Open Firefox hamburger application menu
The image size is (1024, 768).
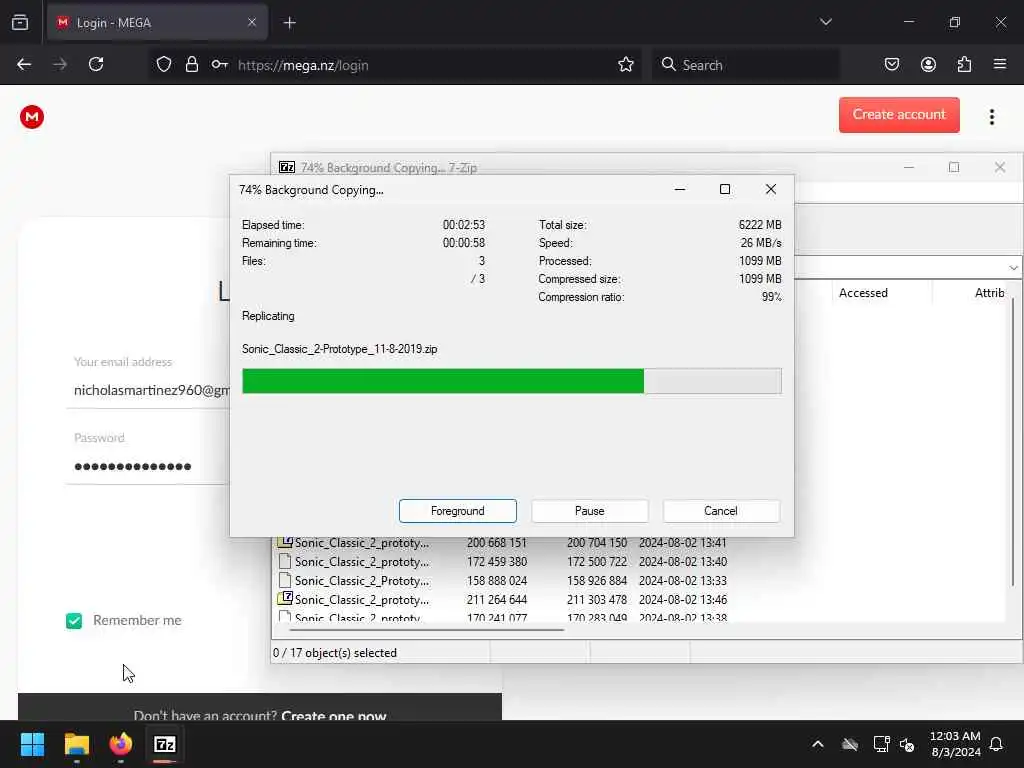(x=1000, y=65)
